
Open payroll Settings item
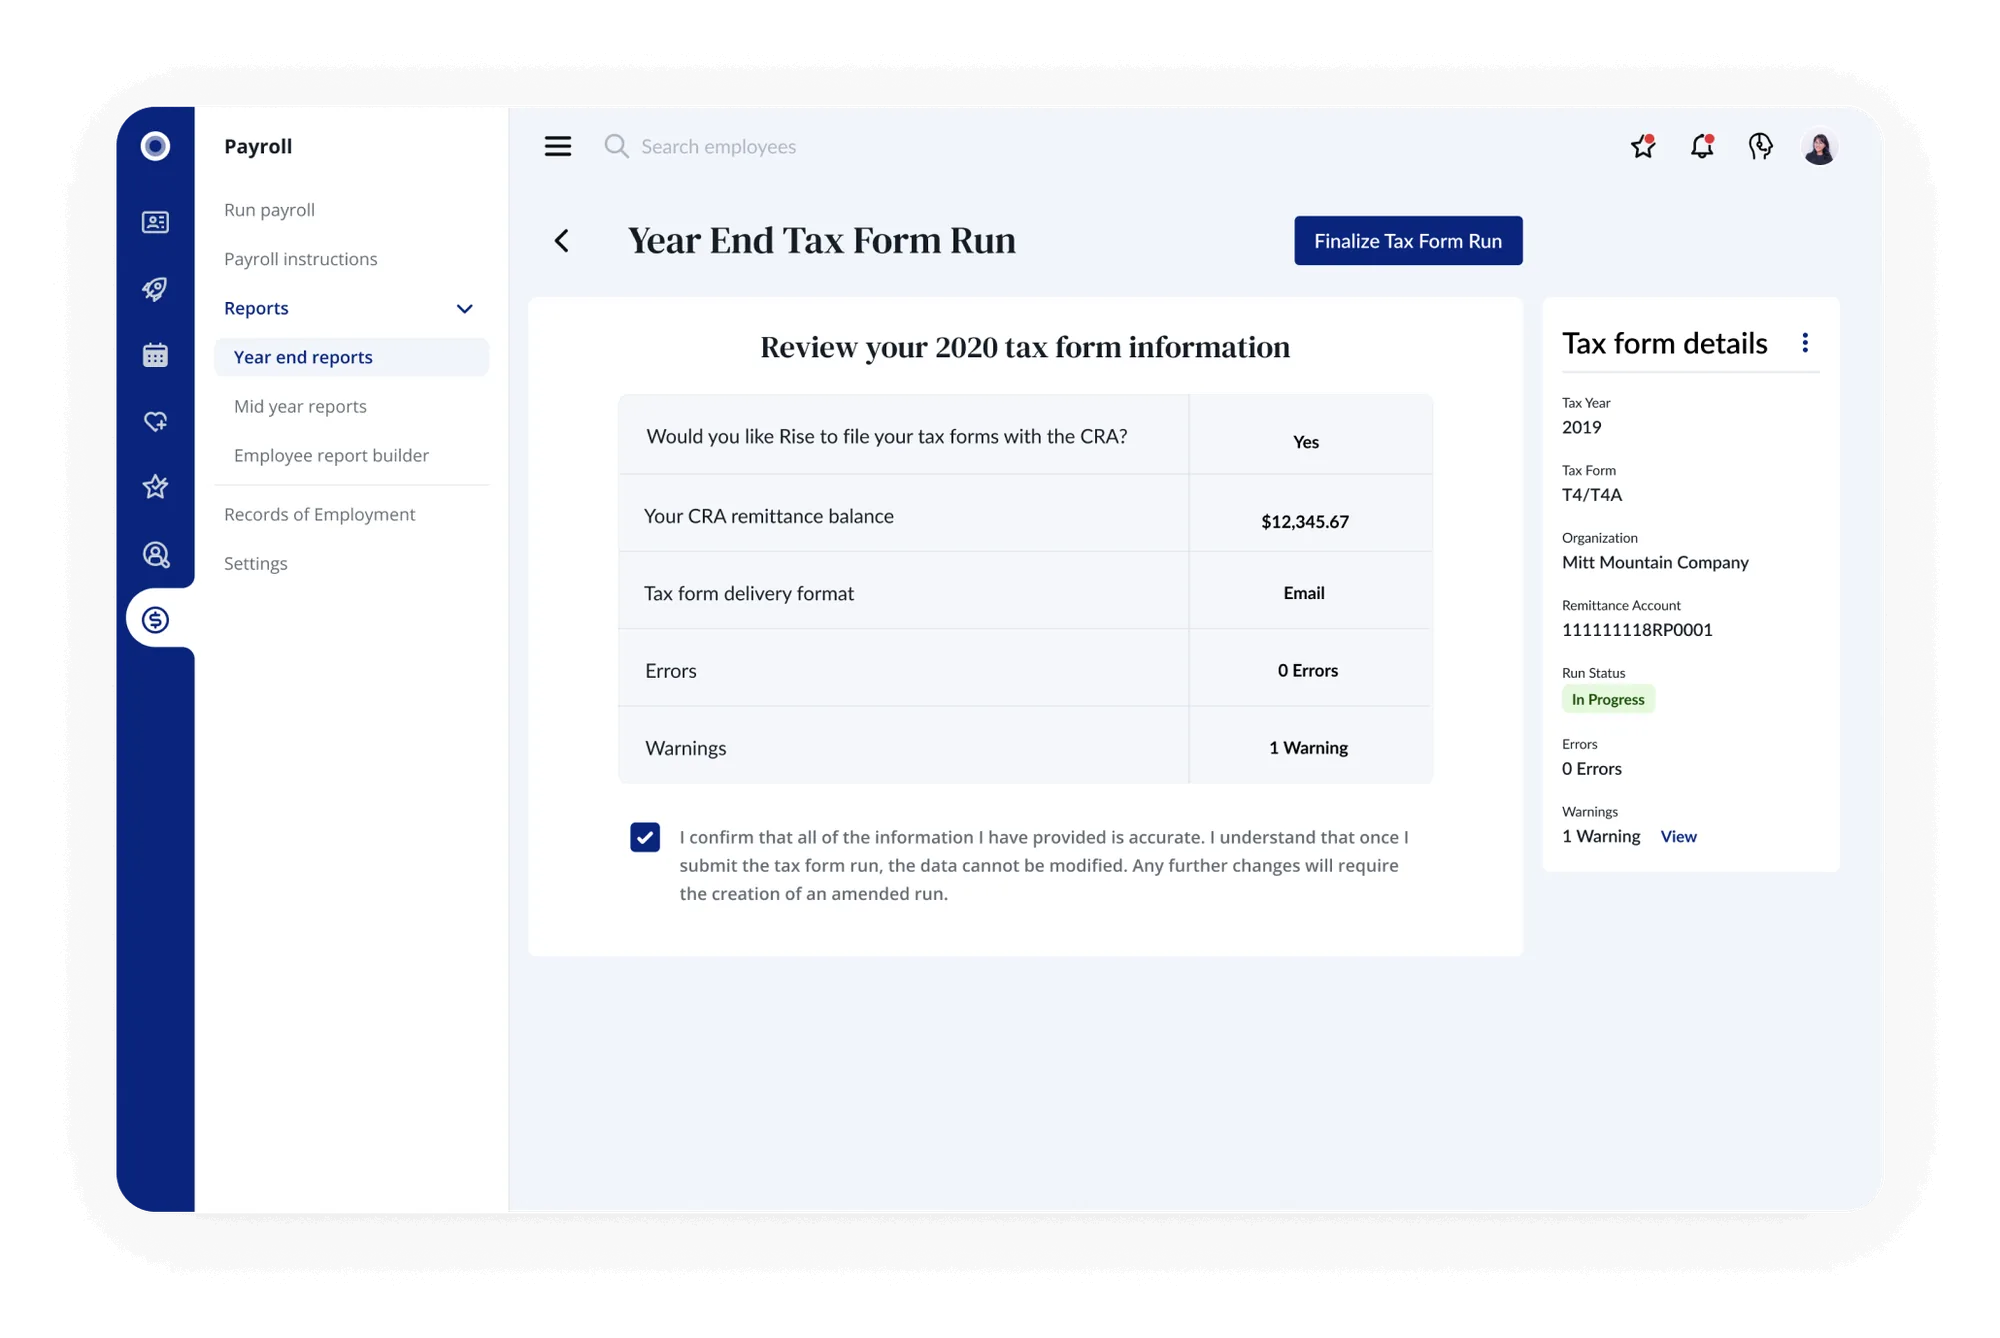tap(256, 563)
